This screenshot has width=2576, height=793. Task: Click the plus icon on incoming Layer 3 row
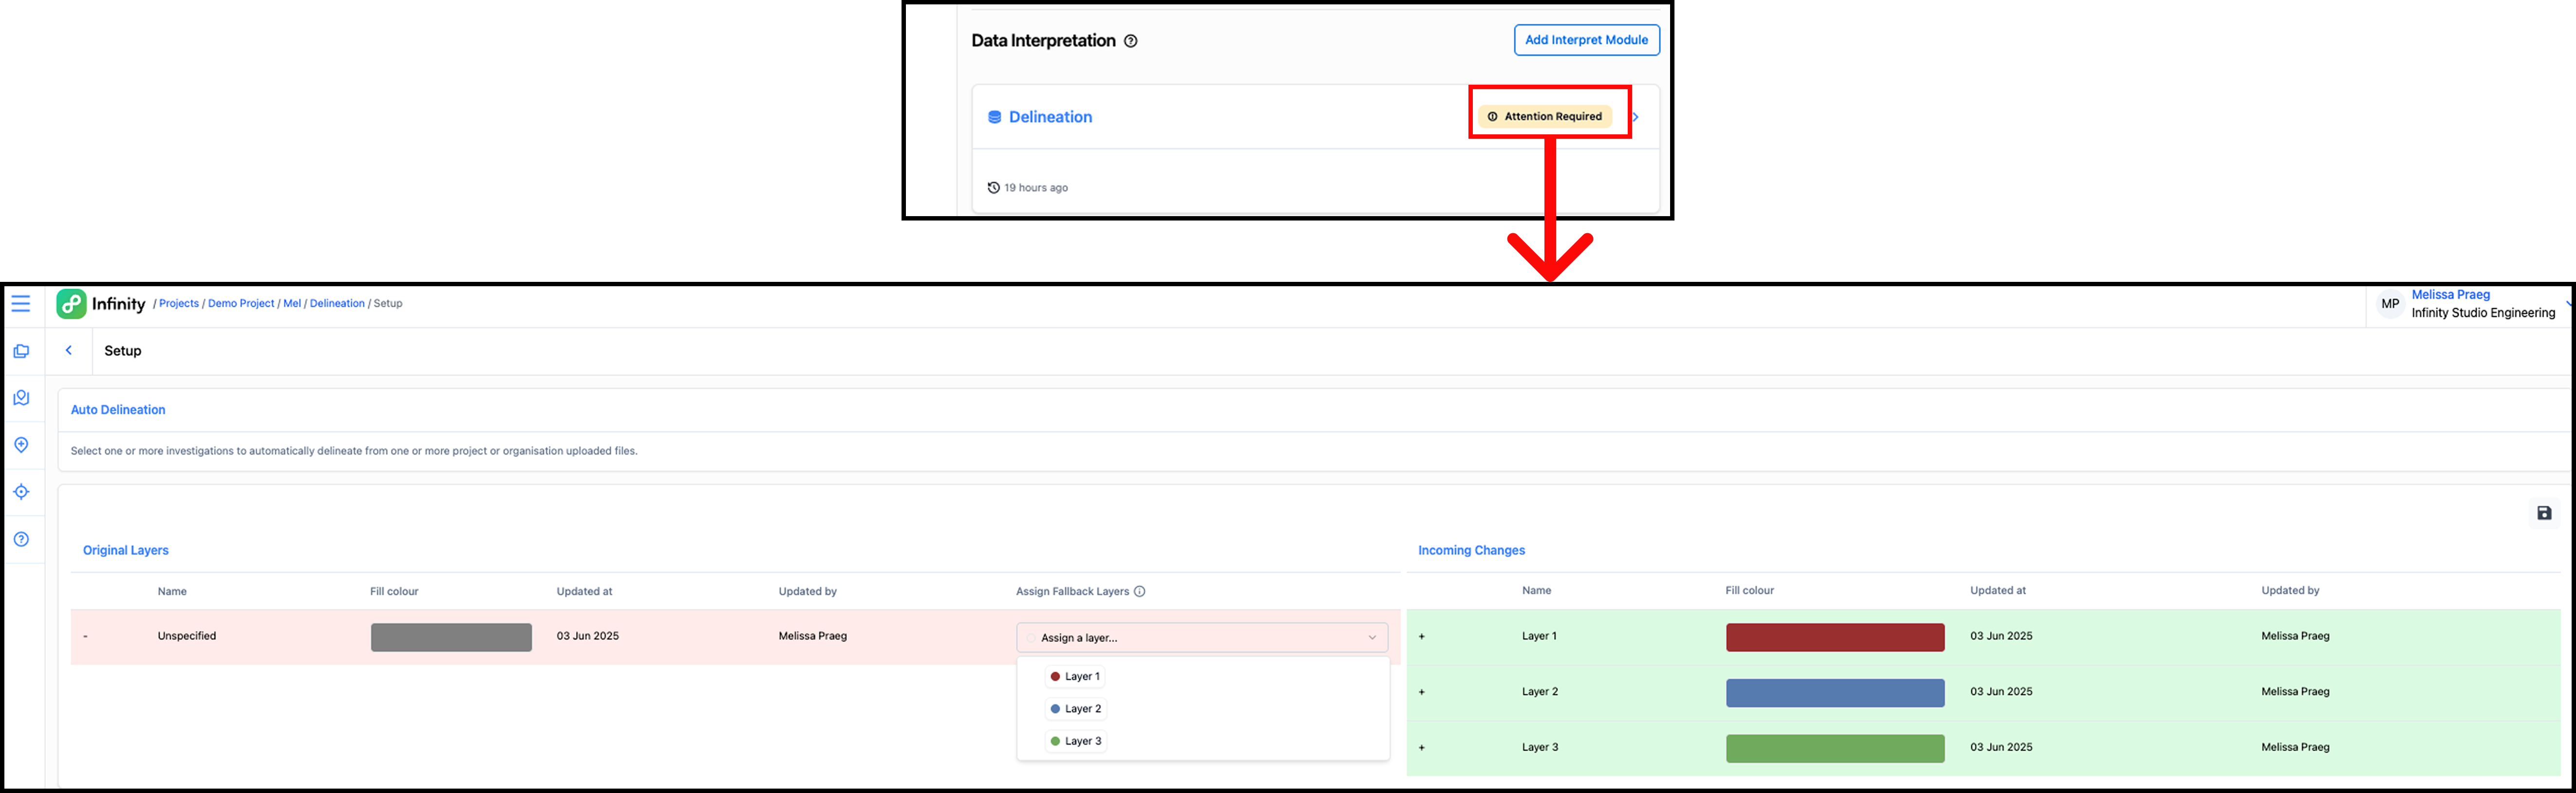tap(1421, 748)
